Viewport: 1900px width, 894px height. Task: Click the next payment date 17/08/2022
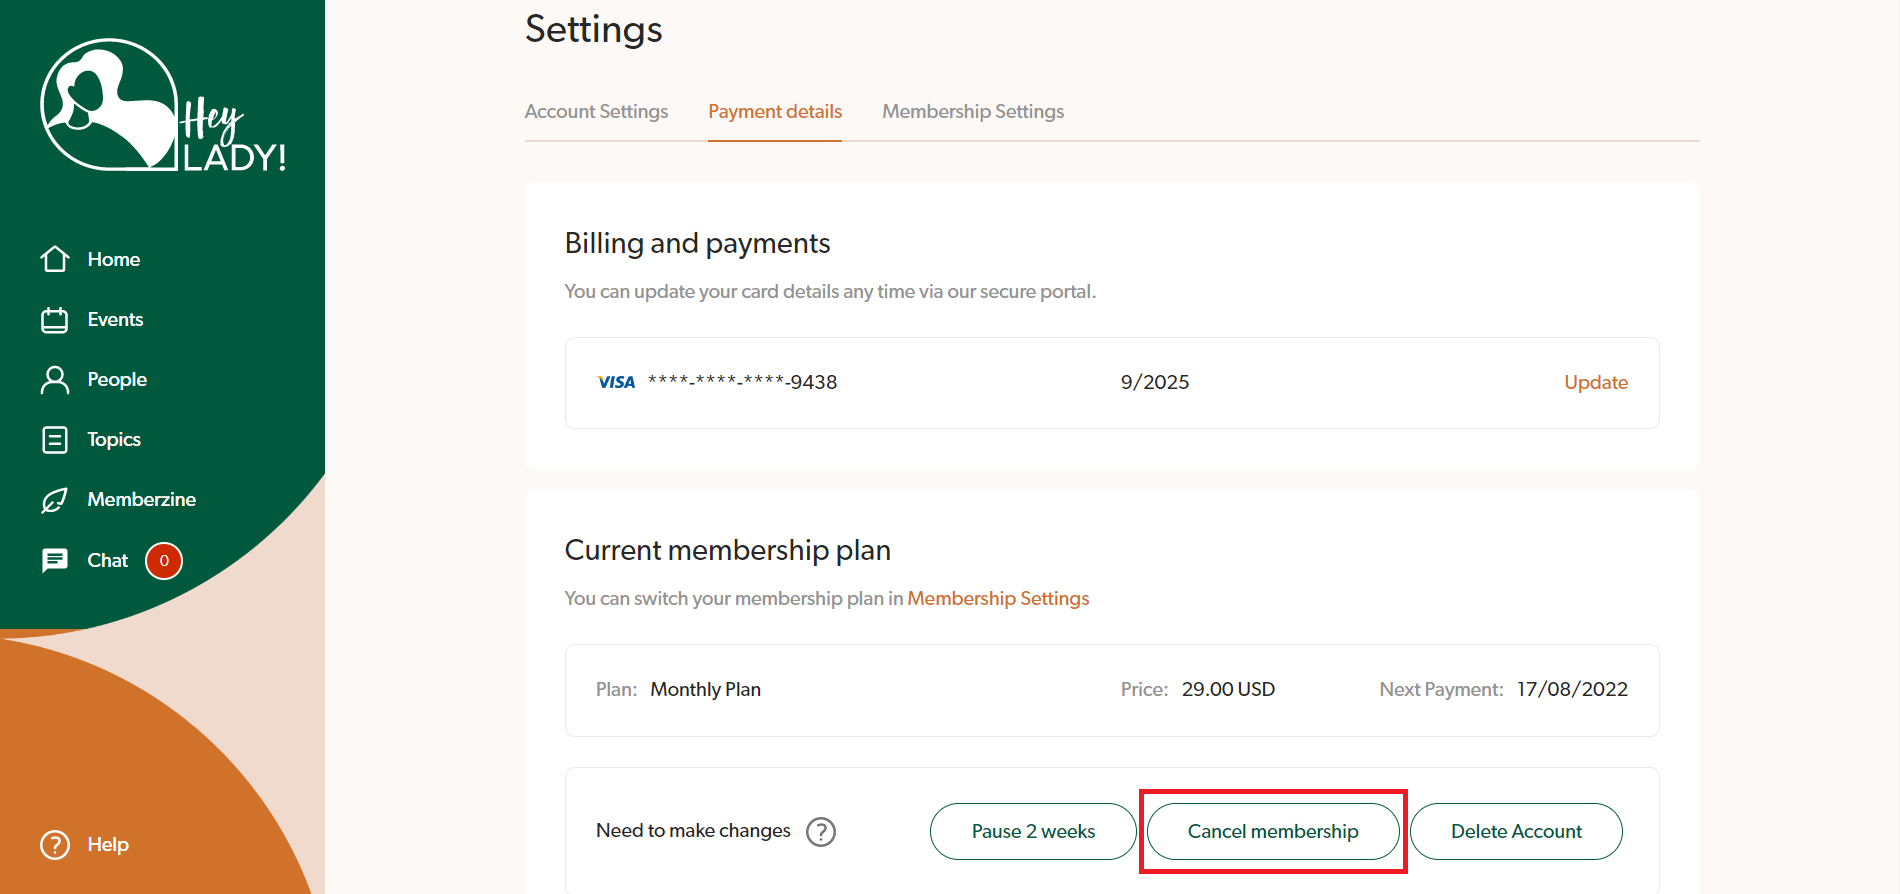(x=1572, y=689)
